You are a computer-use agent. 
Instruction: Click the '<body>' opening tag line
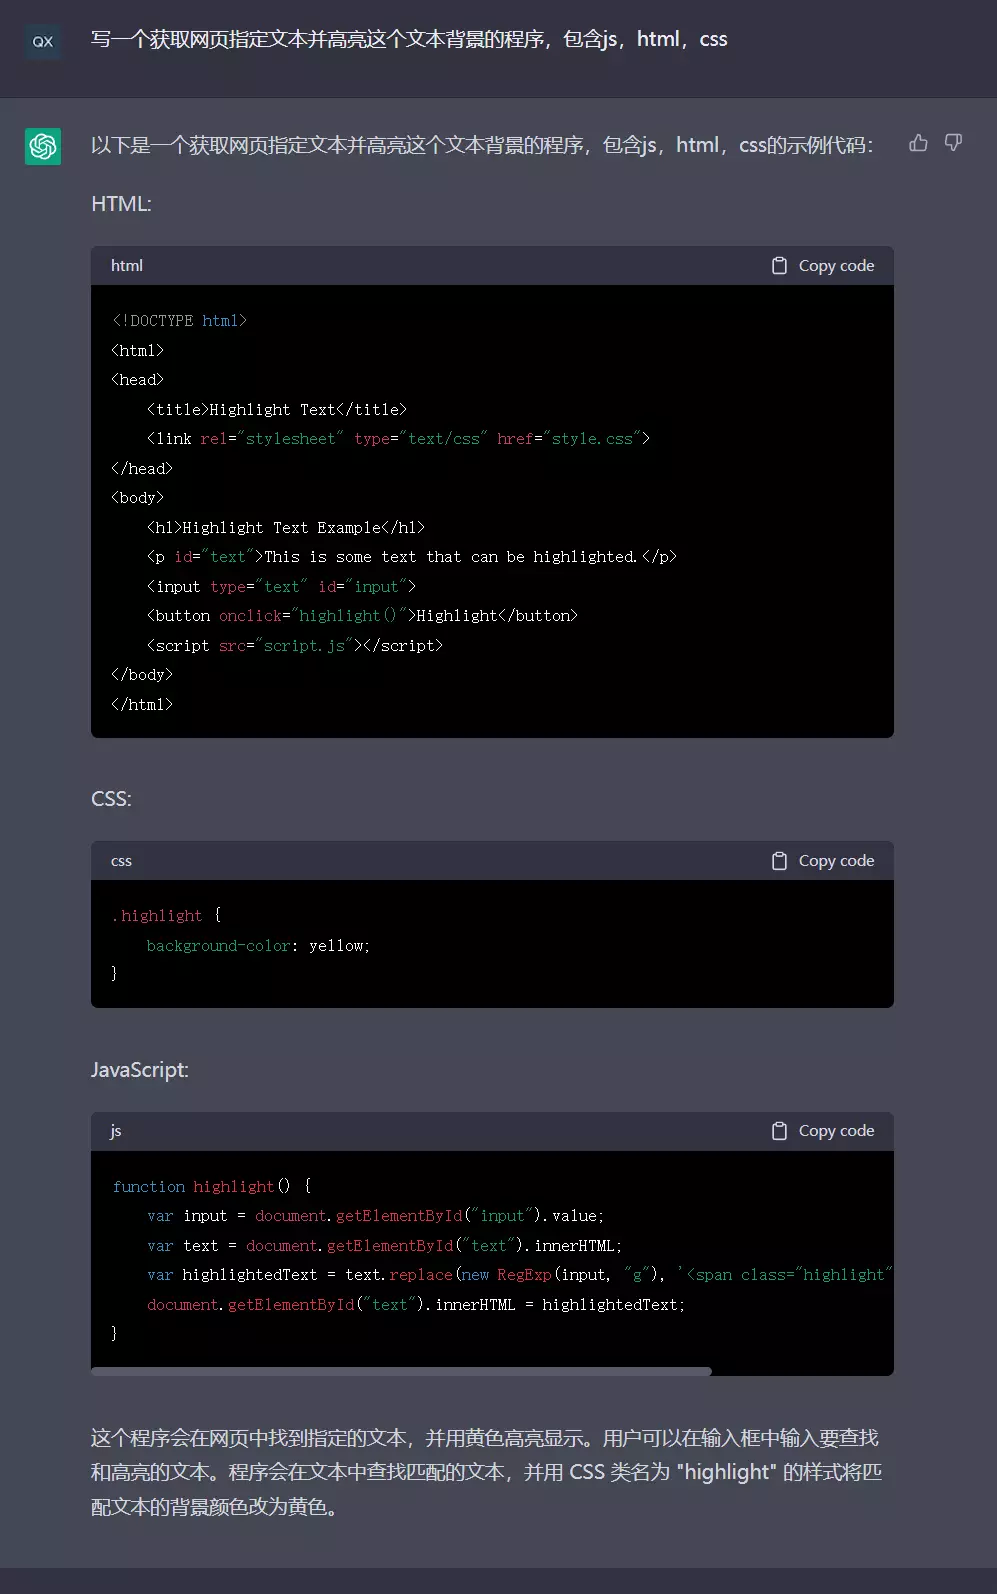(x=138, y=498)
